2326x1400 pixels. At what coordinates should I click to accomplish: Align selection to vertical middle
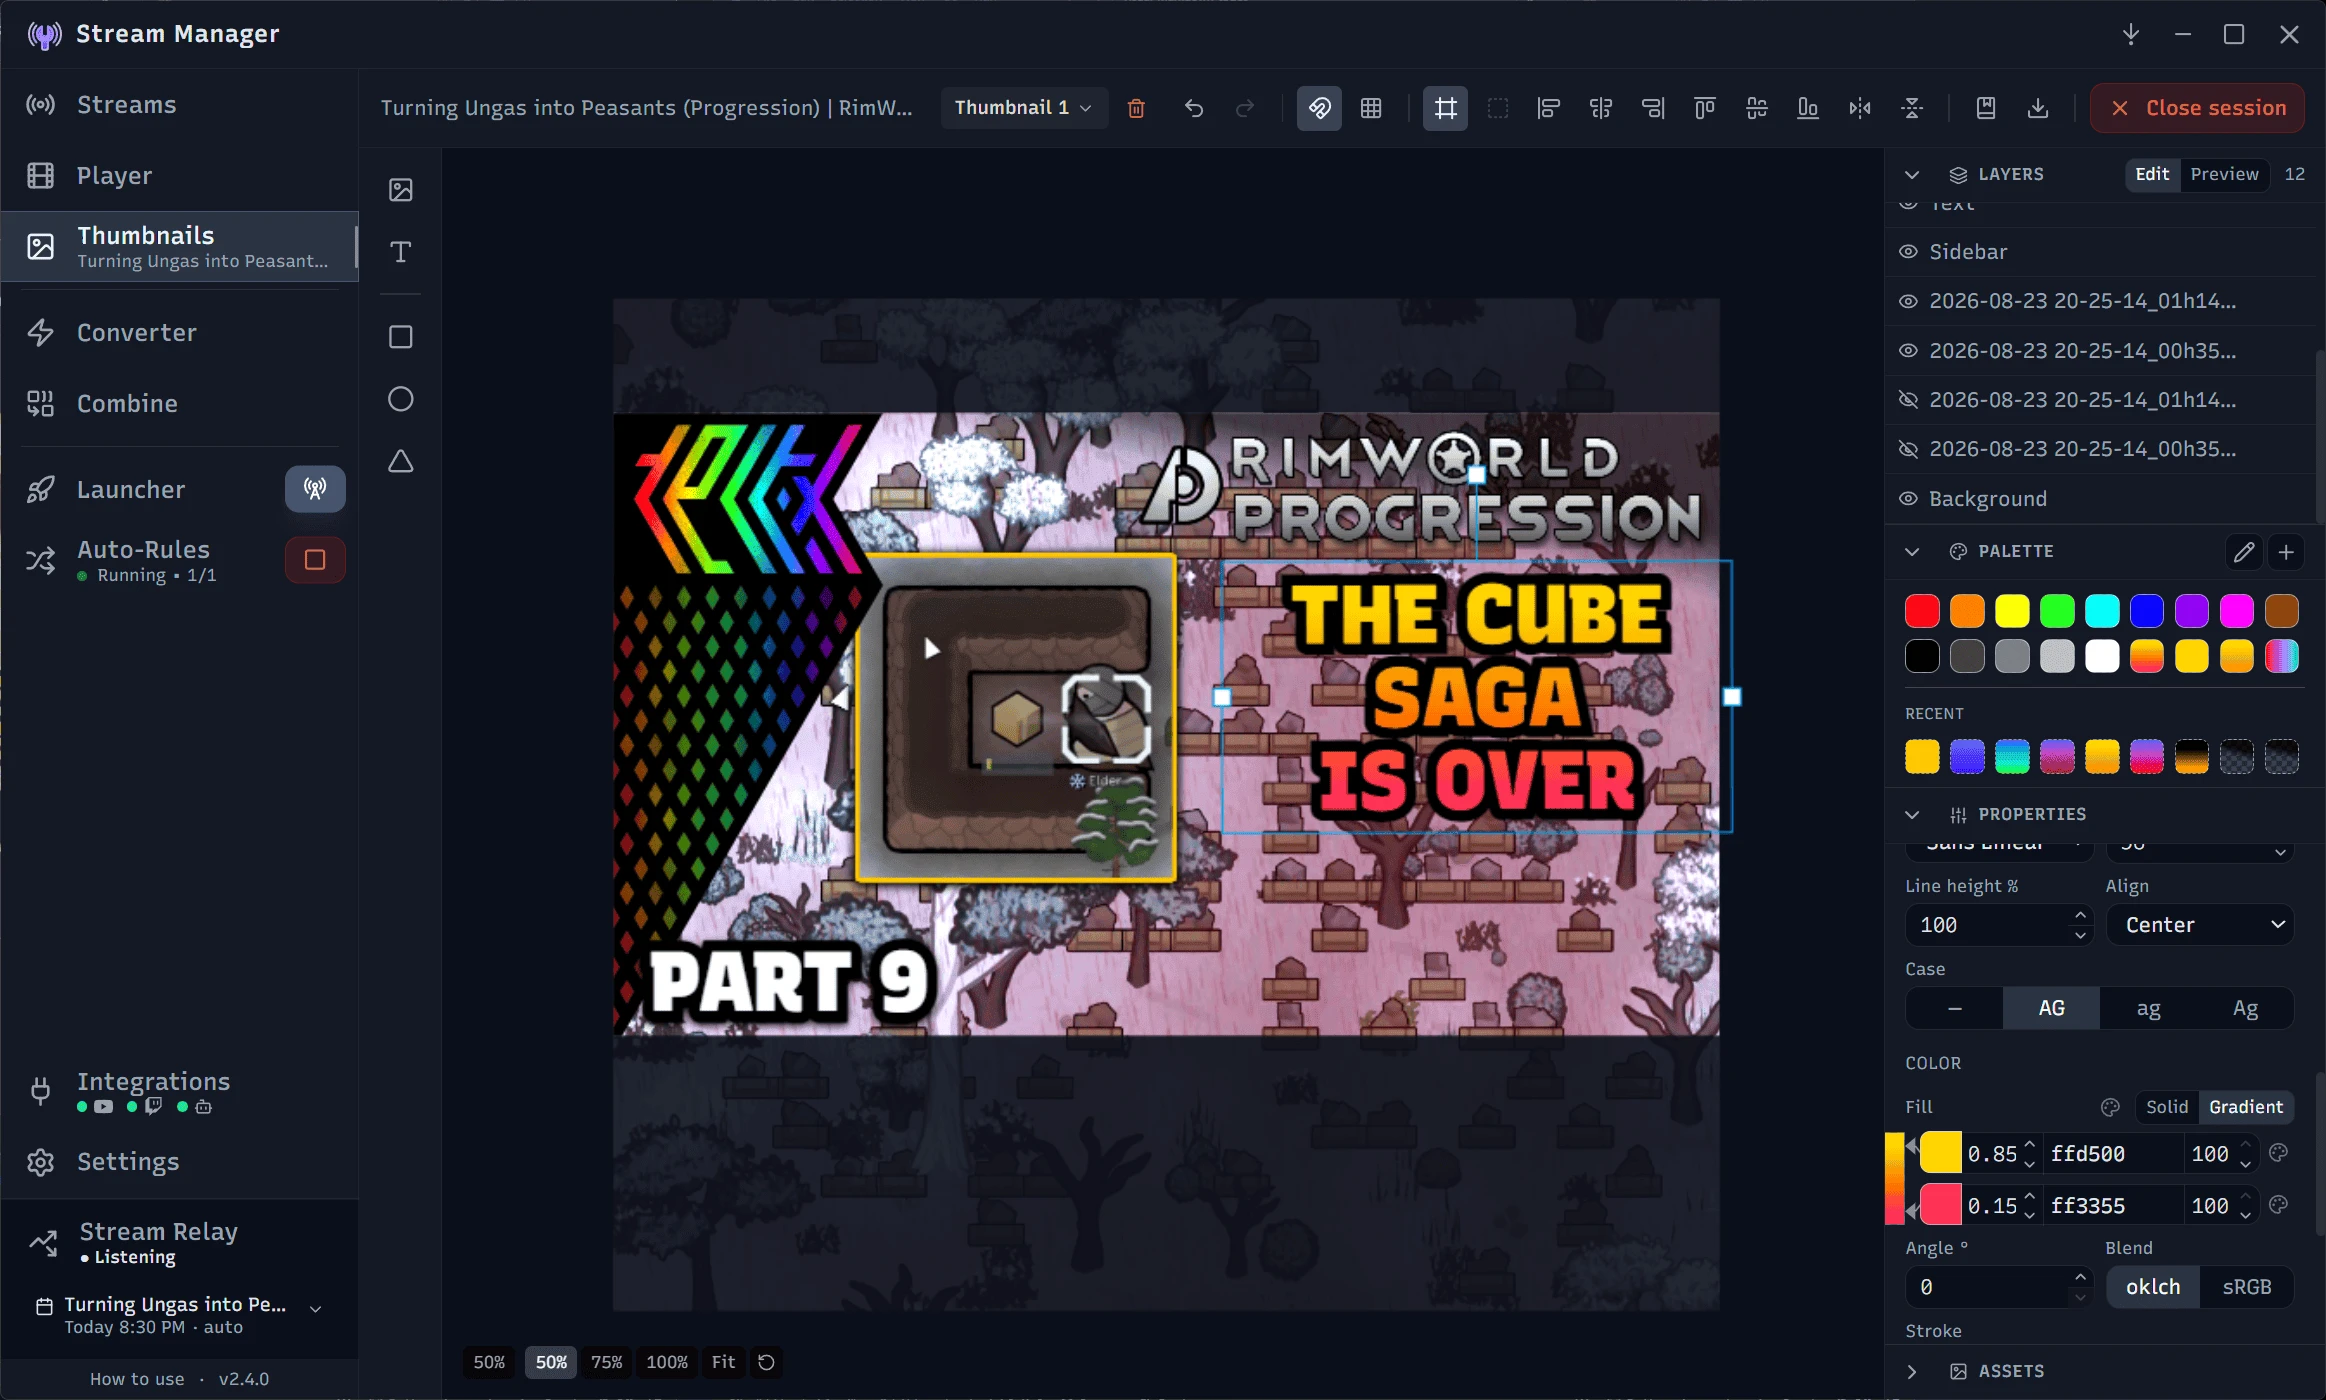[1757, 108]
